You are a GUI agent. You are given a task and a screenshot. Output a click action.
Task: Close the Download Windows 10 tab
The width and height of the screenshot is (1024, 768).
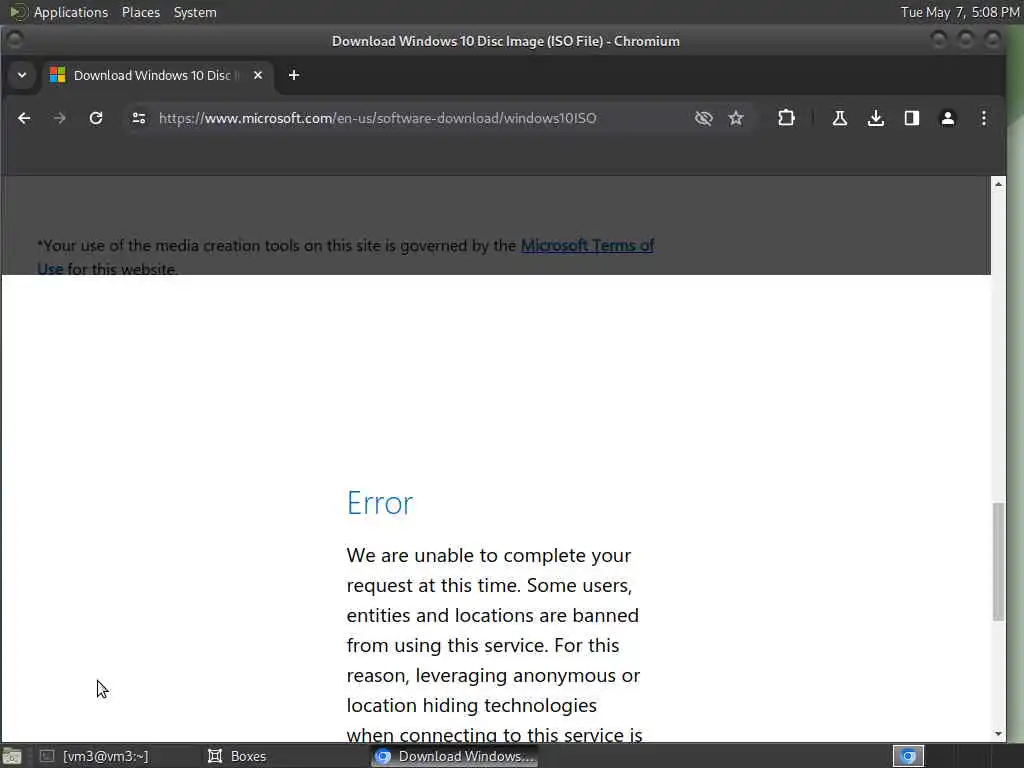tap(258, 75)
